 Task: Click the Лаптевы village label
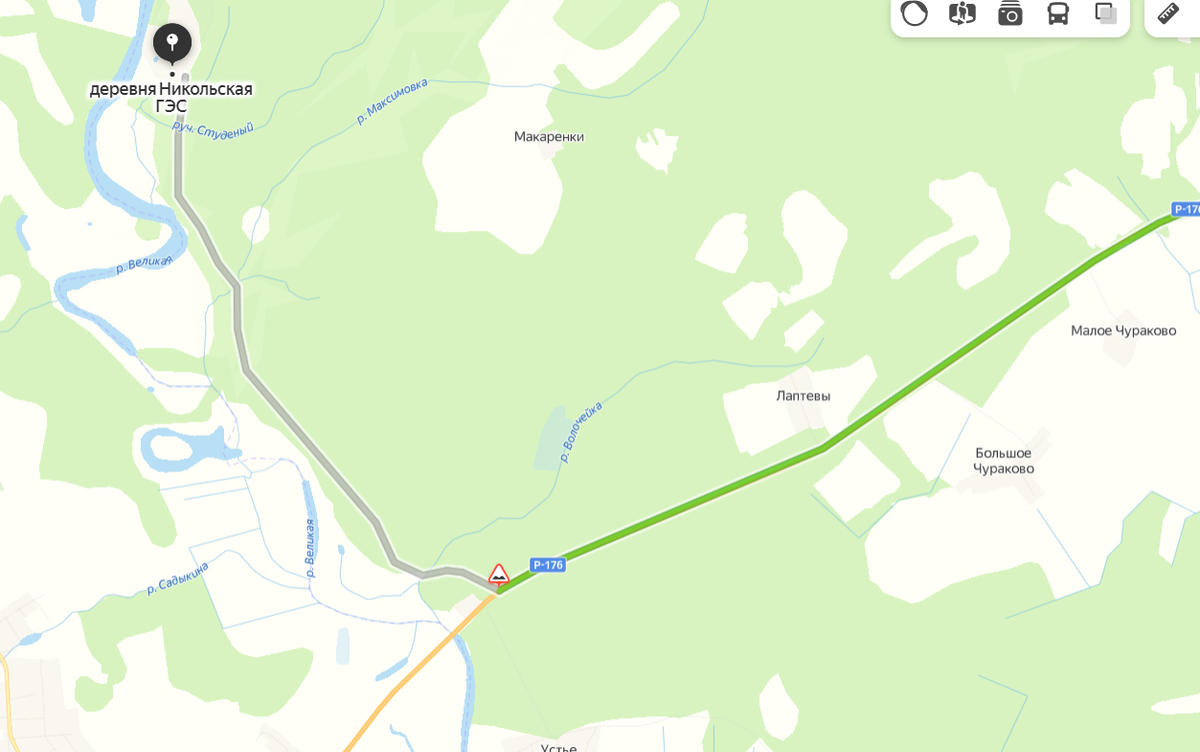[803, 395]
